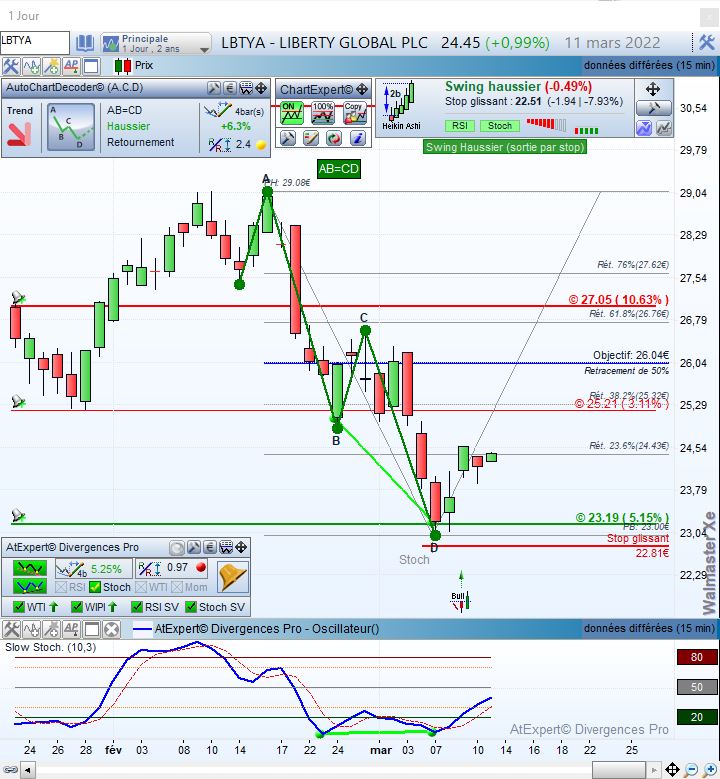Open the book list icon next to the ticker

[x=85, y=43]
